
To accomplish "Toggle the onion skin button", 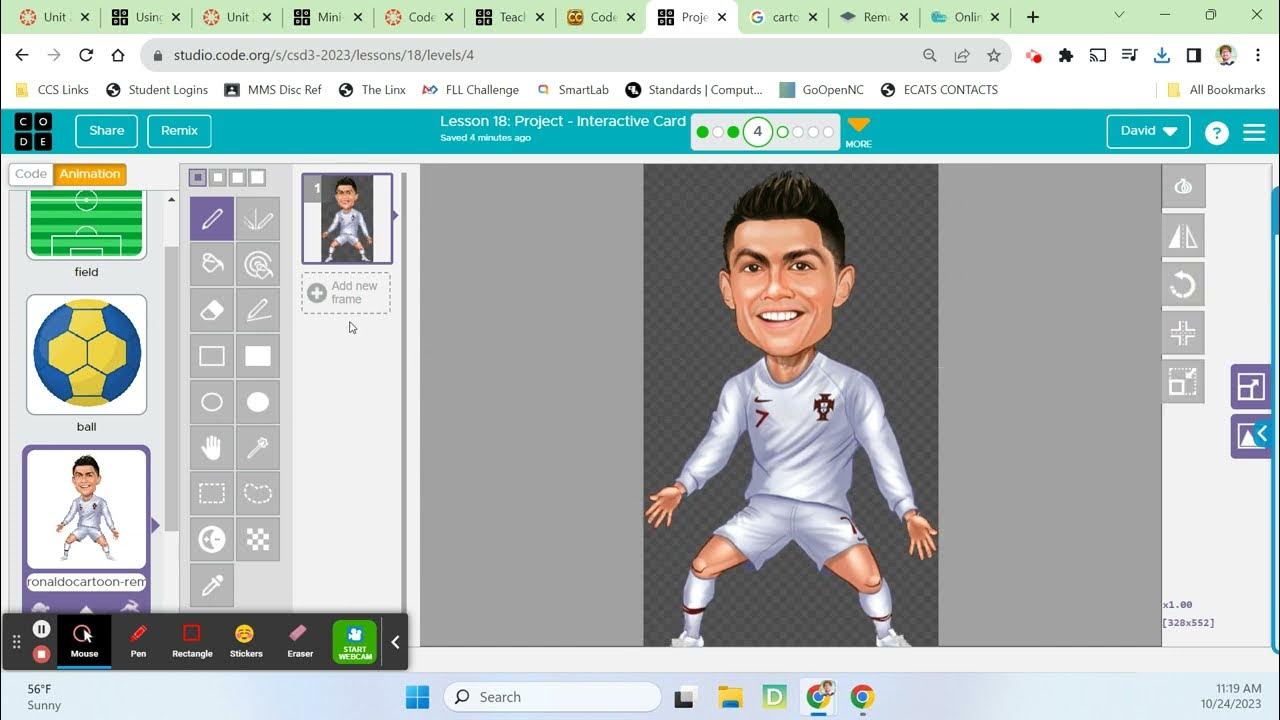I will 1183,187.
